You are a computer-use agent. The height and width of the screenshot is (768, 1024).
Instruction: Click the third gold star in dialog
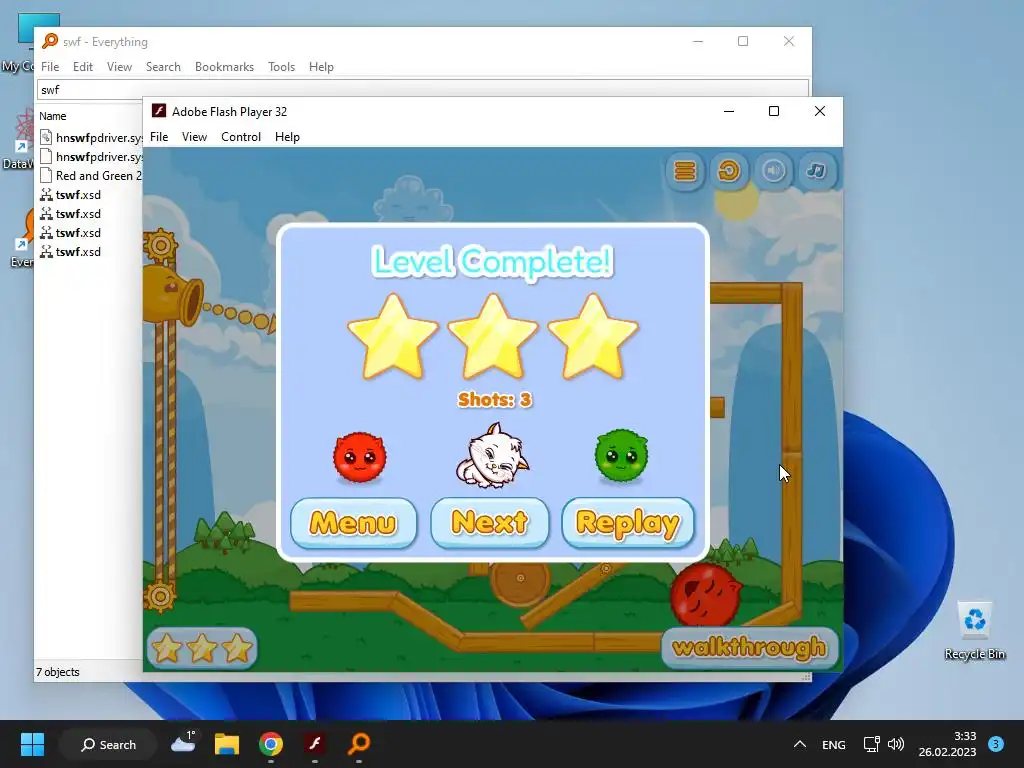pos(593,337)
